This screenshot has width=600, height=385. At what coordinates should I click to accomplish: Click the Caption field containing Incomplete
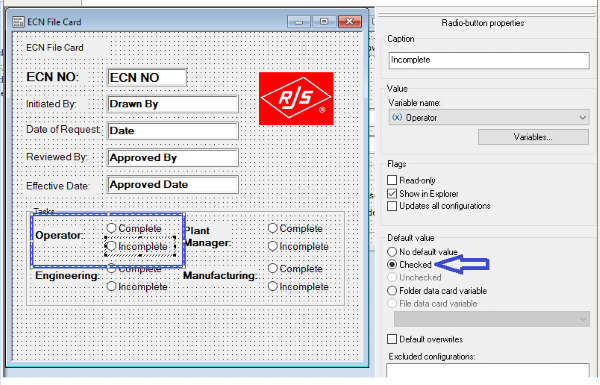pos(489,60)
